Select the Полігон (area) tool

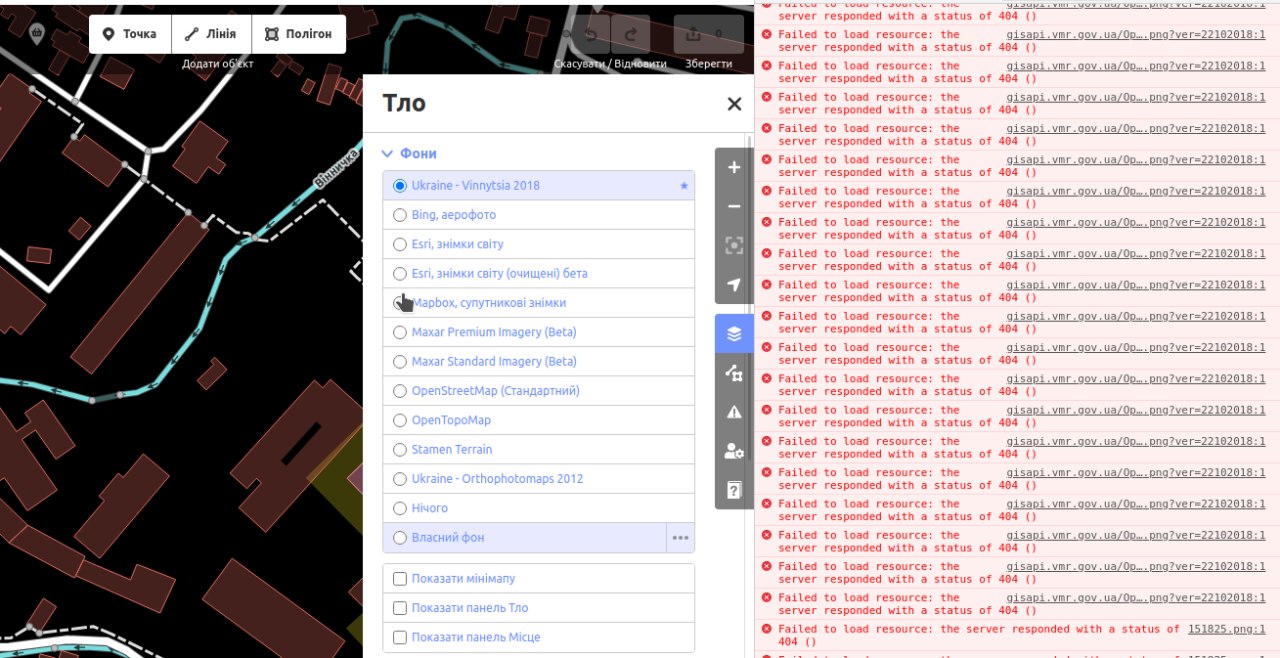(299, 34)
